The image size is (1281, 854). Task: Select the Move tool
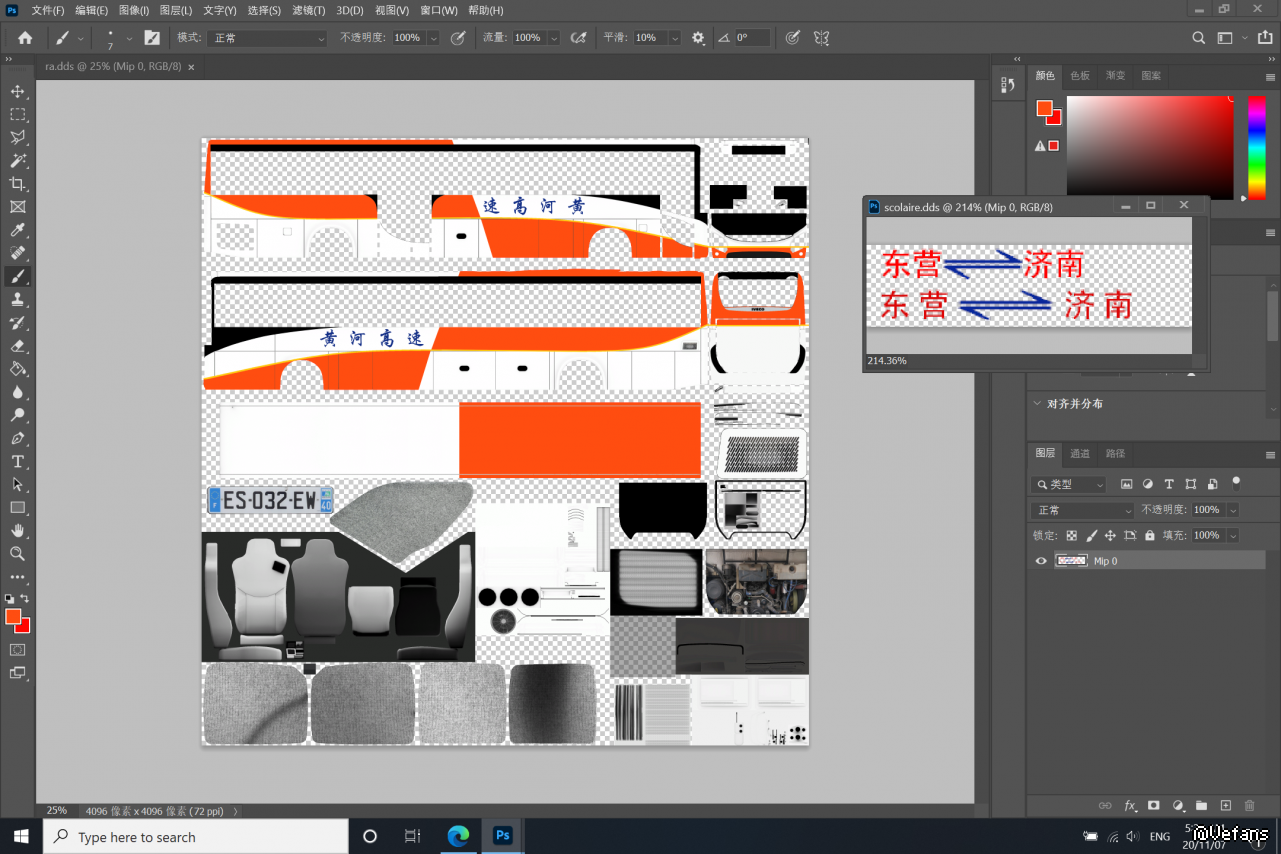click(x=17, y=91)
